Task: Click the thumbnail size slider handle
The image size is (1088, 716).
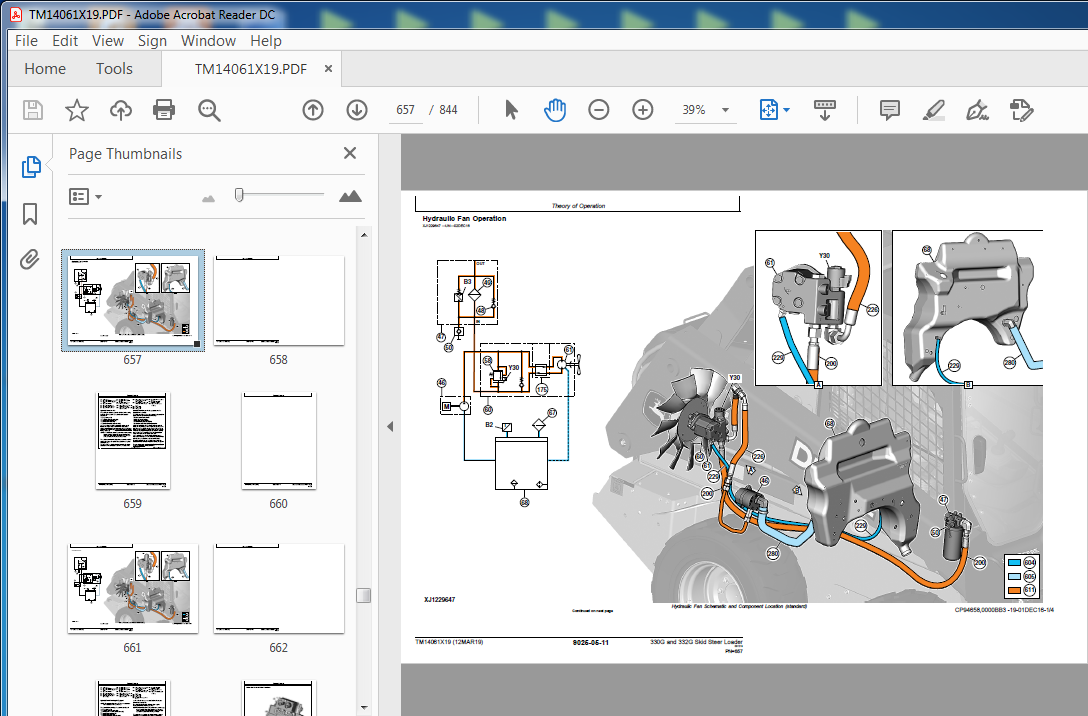Action: pos(239,195)
